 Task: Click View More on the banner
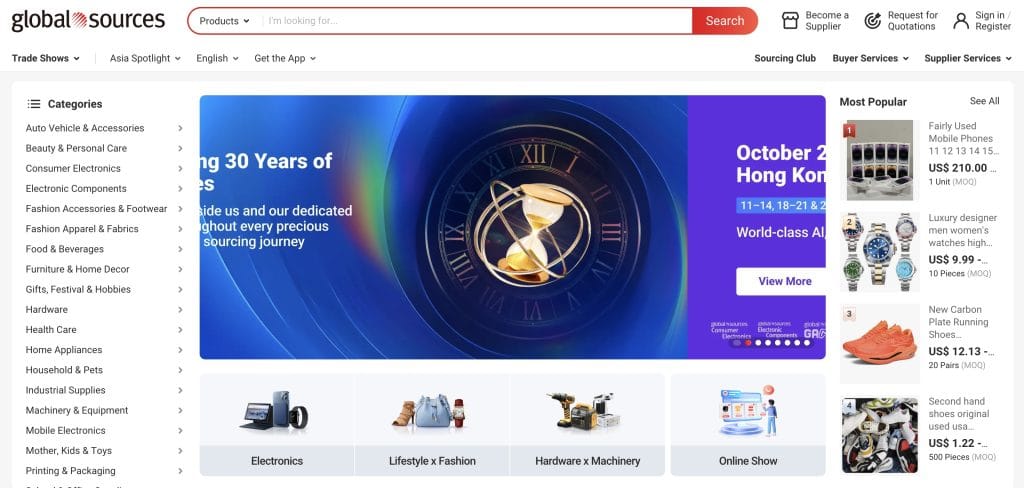[784, 281]
